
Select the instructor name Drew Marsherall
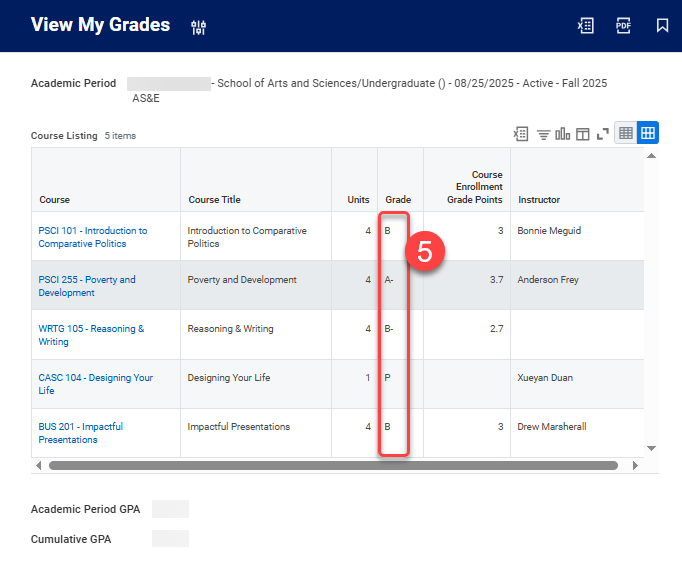[552, 426]
